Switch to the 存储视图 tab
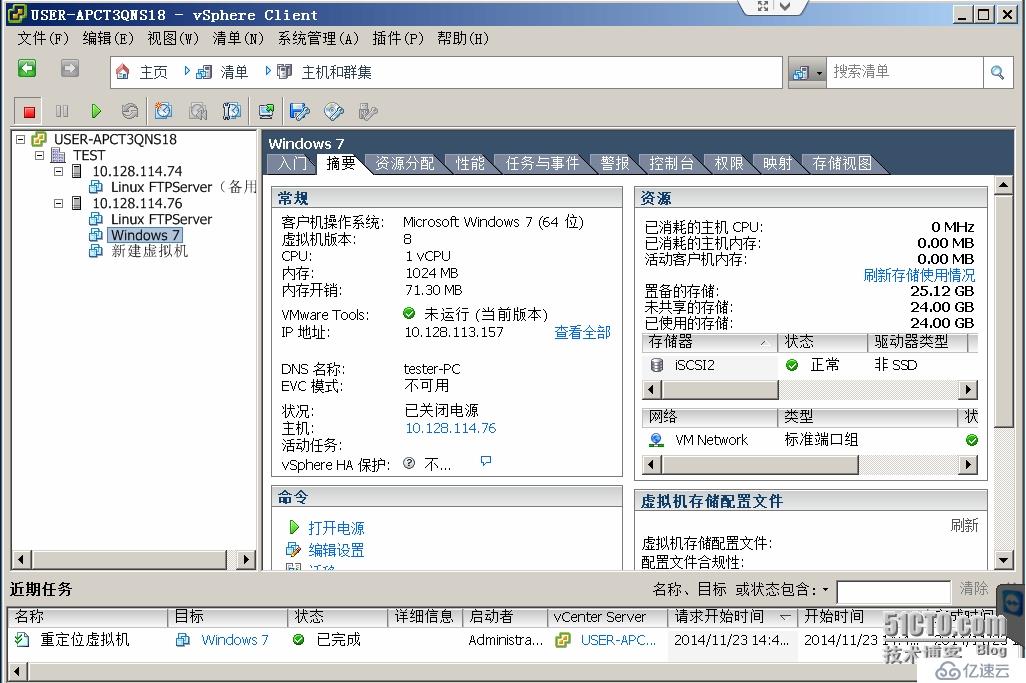 (x=842, y=164)
